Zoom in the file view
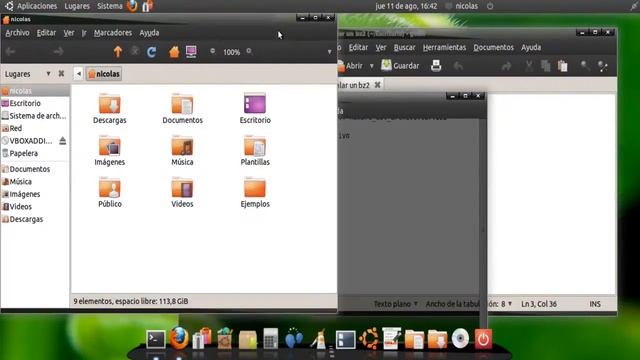 [249, 51]
